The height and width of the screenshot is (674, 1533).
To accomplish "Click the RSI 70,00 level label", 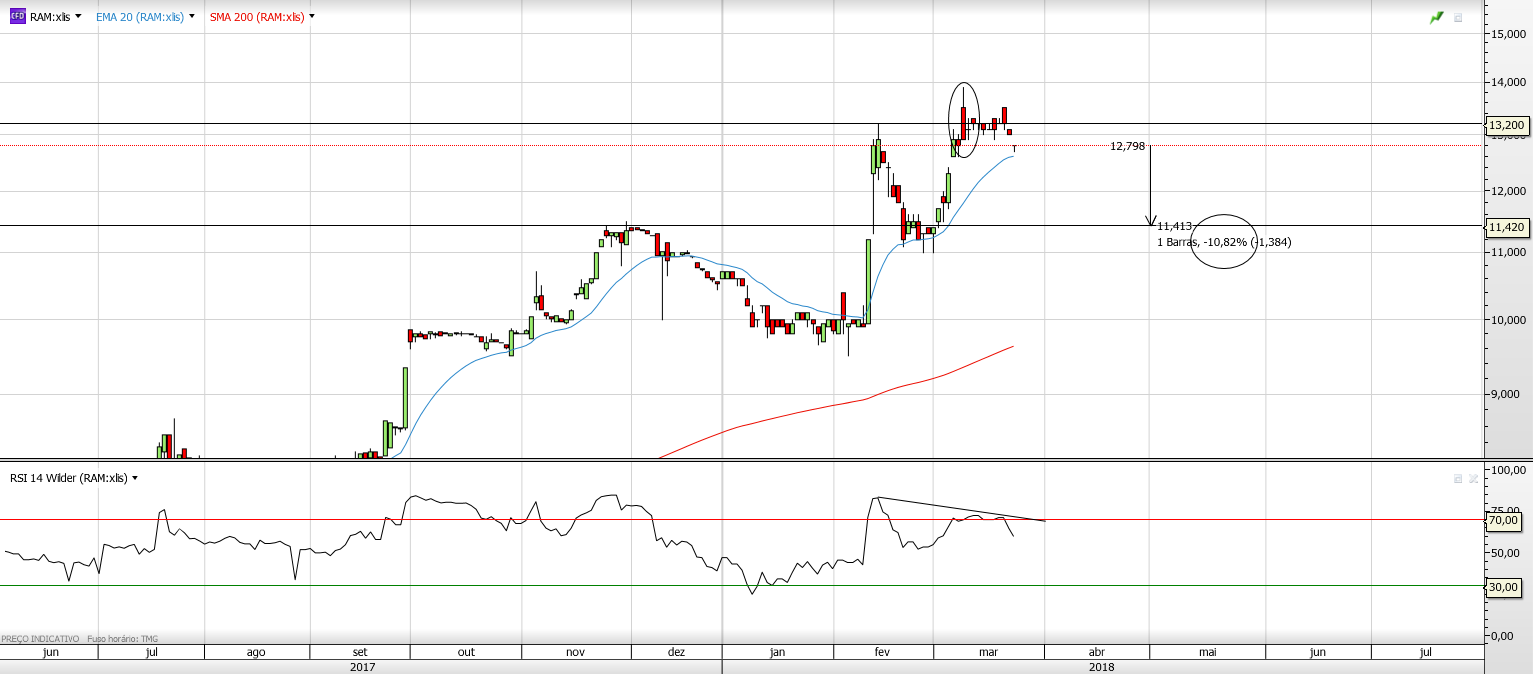I will pos(1504,520).
